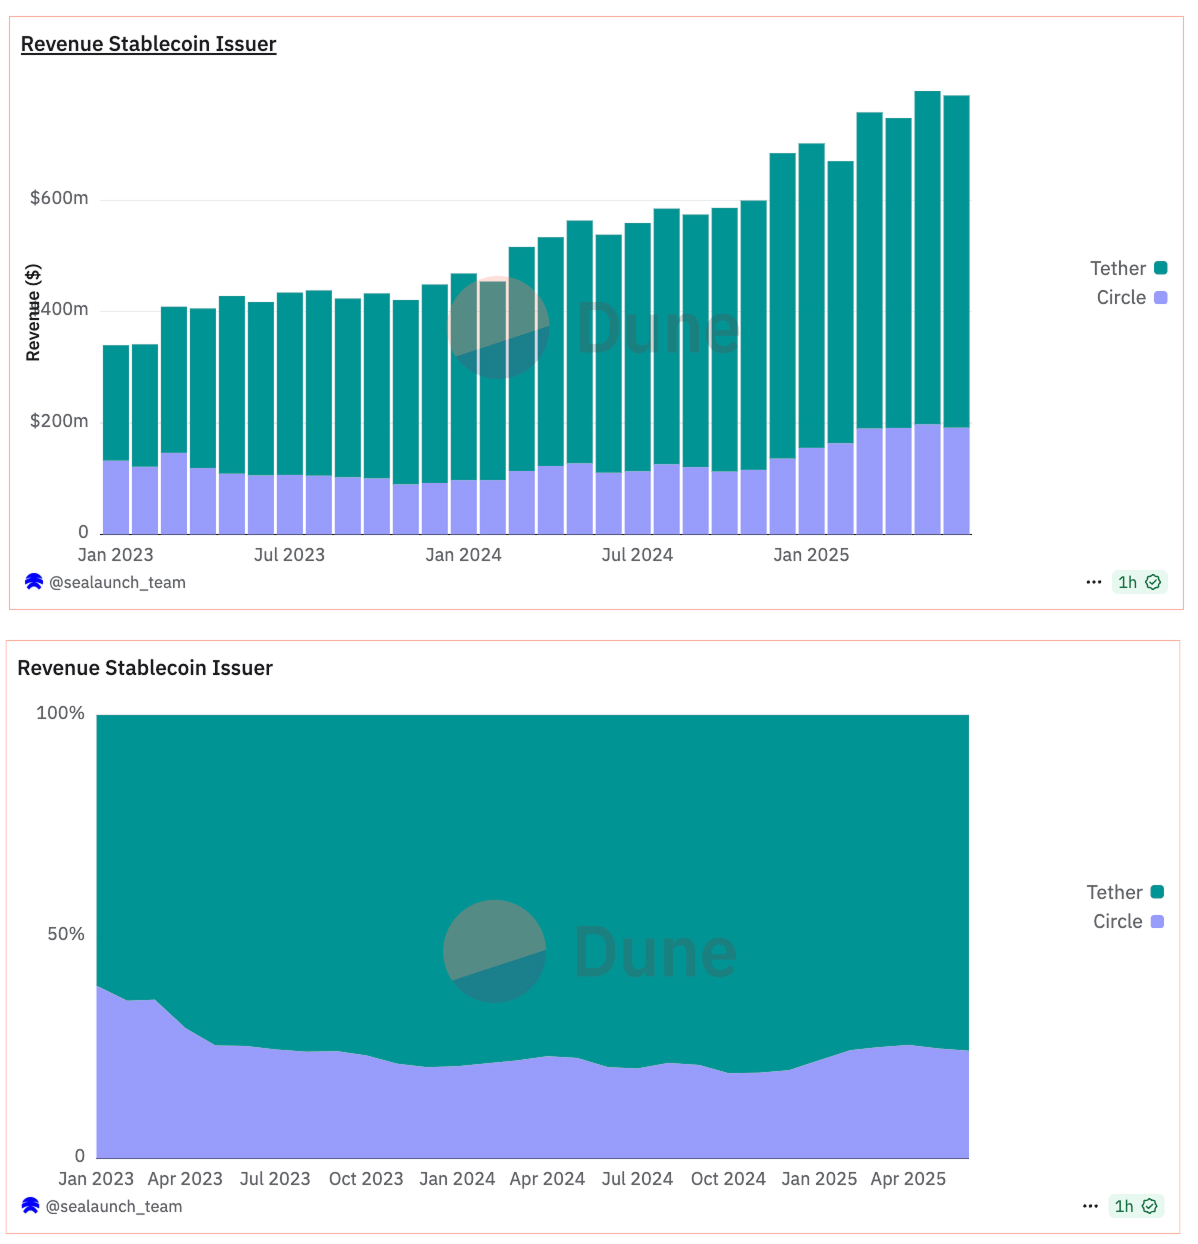The width and height of the screenshot is (1198, 1244).
Task: Click the sealaunch avatar icon below bottom chart
Action: coord(31,1206)
